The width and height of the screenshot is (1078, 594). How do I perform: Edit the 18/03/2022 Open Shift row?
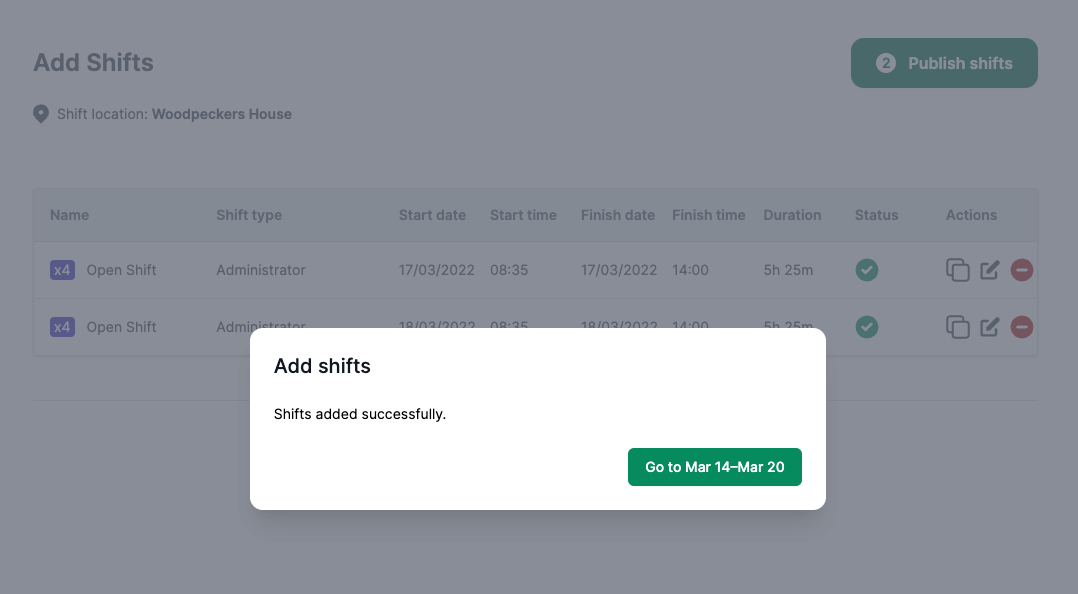tap(990, 327)
